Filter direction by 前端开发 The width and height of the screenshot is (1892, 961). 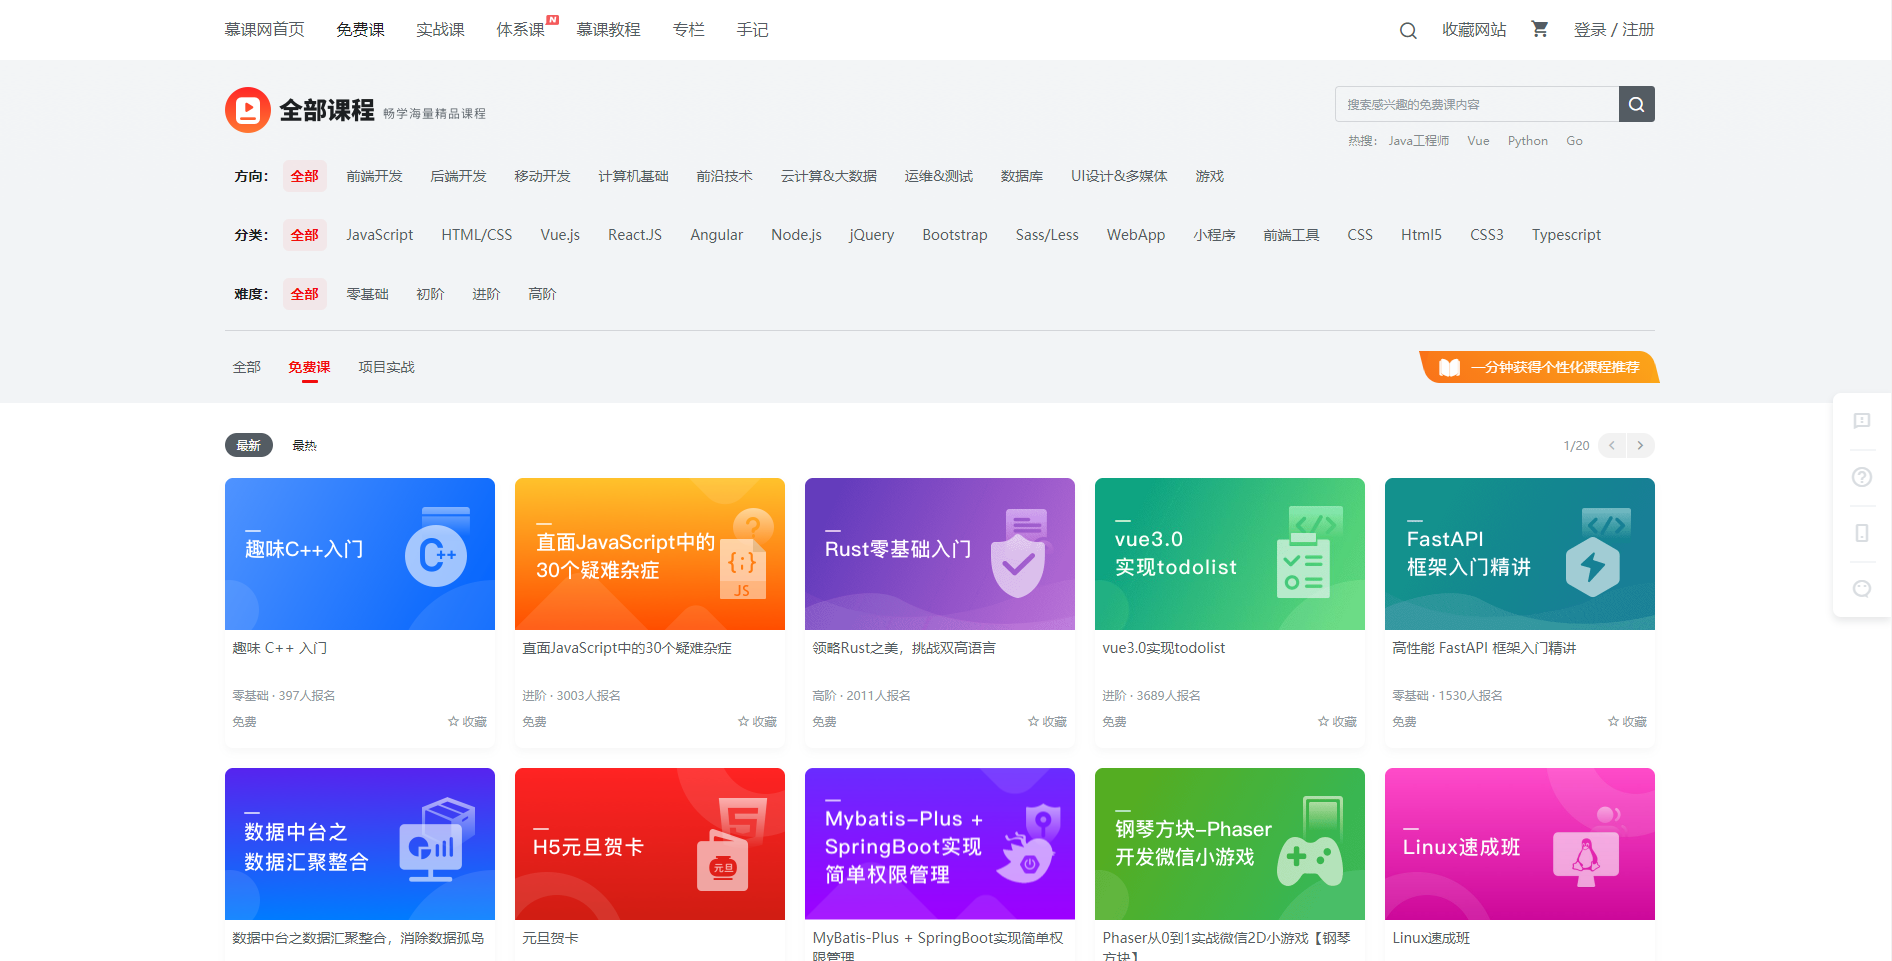click(374, 176)
